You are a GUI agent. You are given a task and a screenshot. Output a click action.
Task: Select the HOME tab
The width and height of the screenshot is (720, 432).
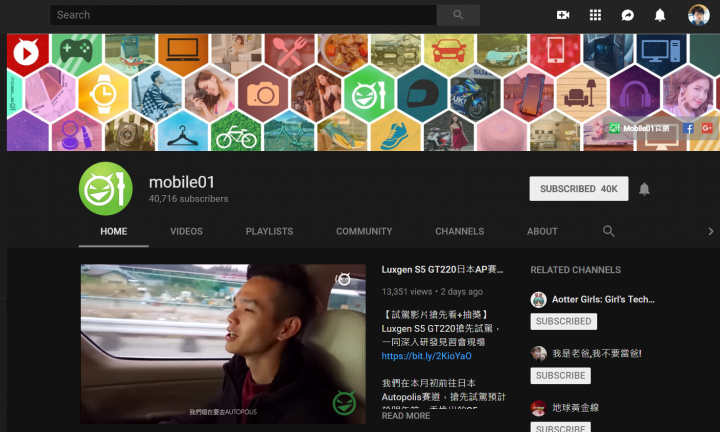113,231
